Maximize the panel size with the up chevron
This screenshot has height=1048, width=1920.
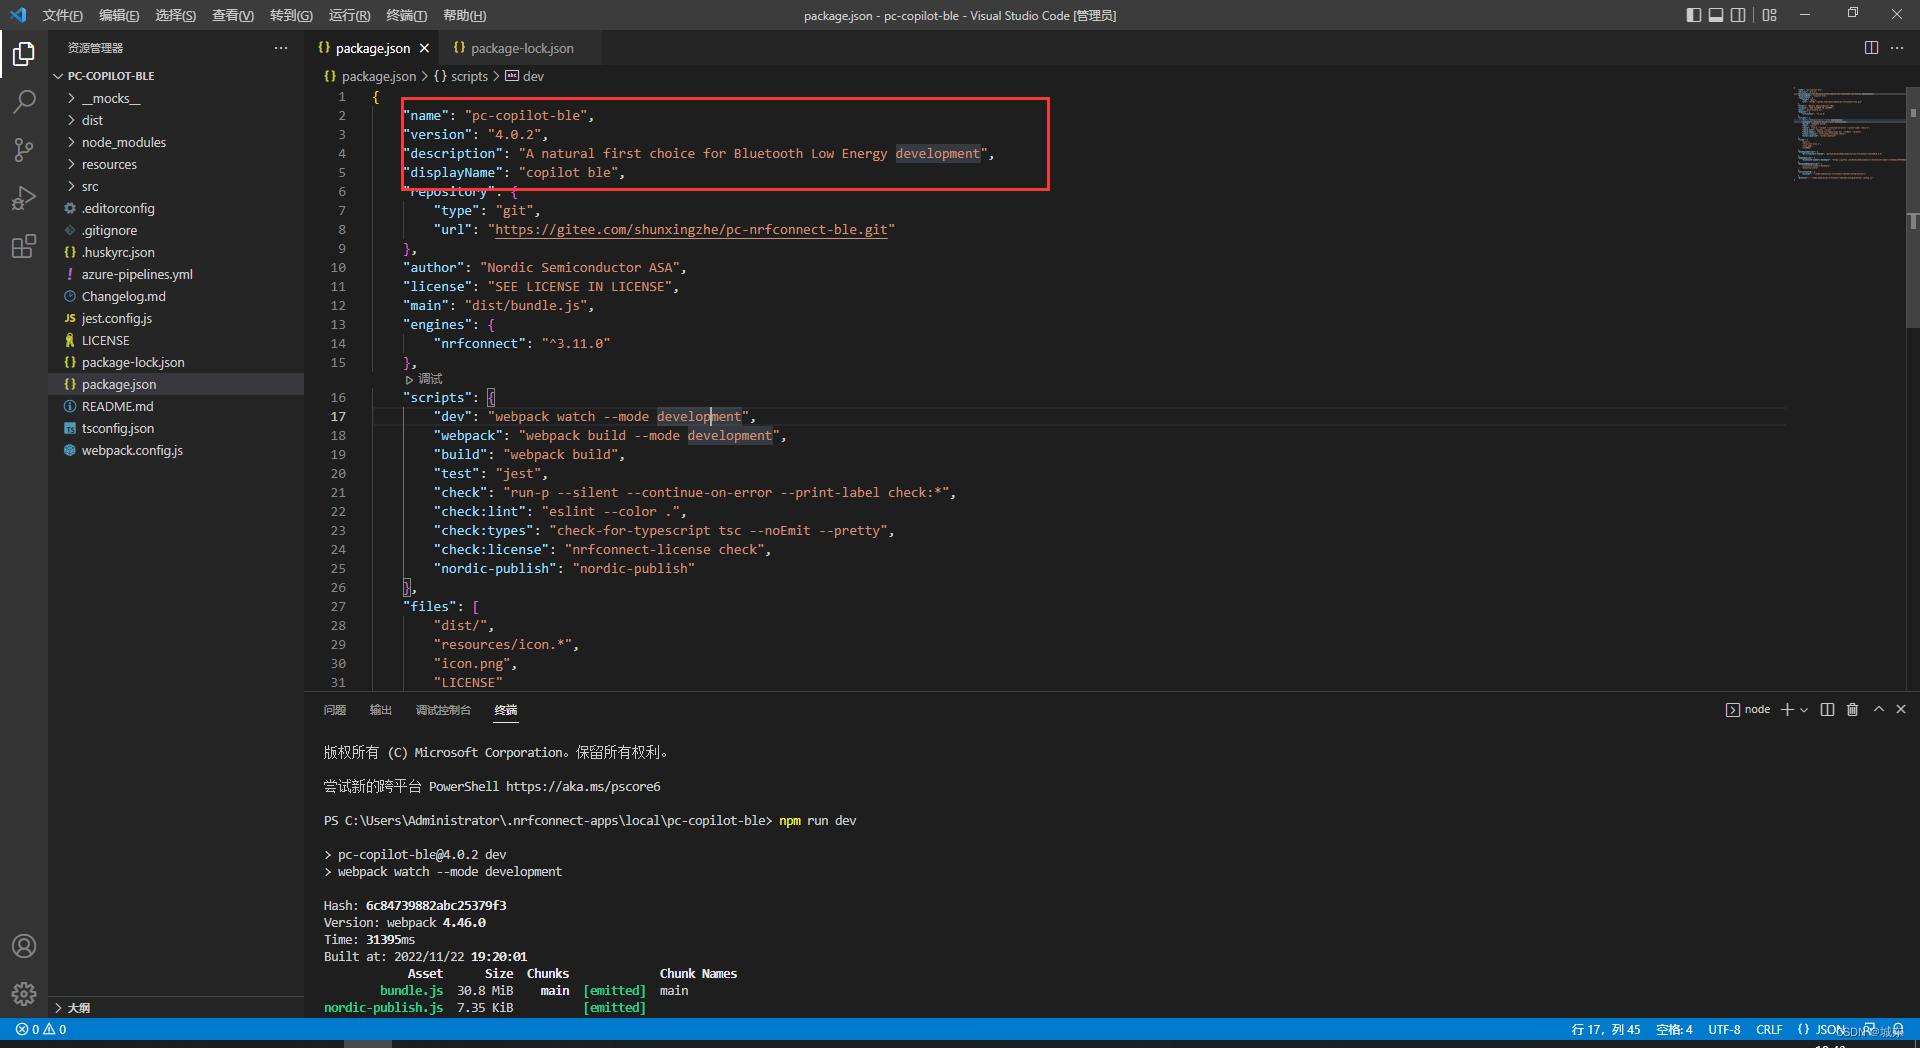(1879, 710)
